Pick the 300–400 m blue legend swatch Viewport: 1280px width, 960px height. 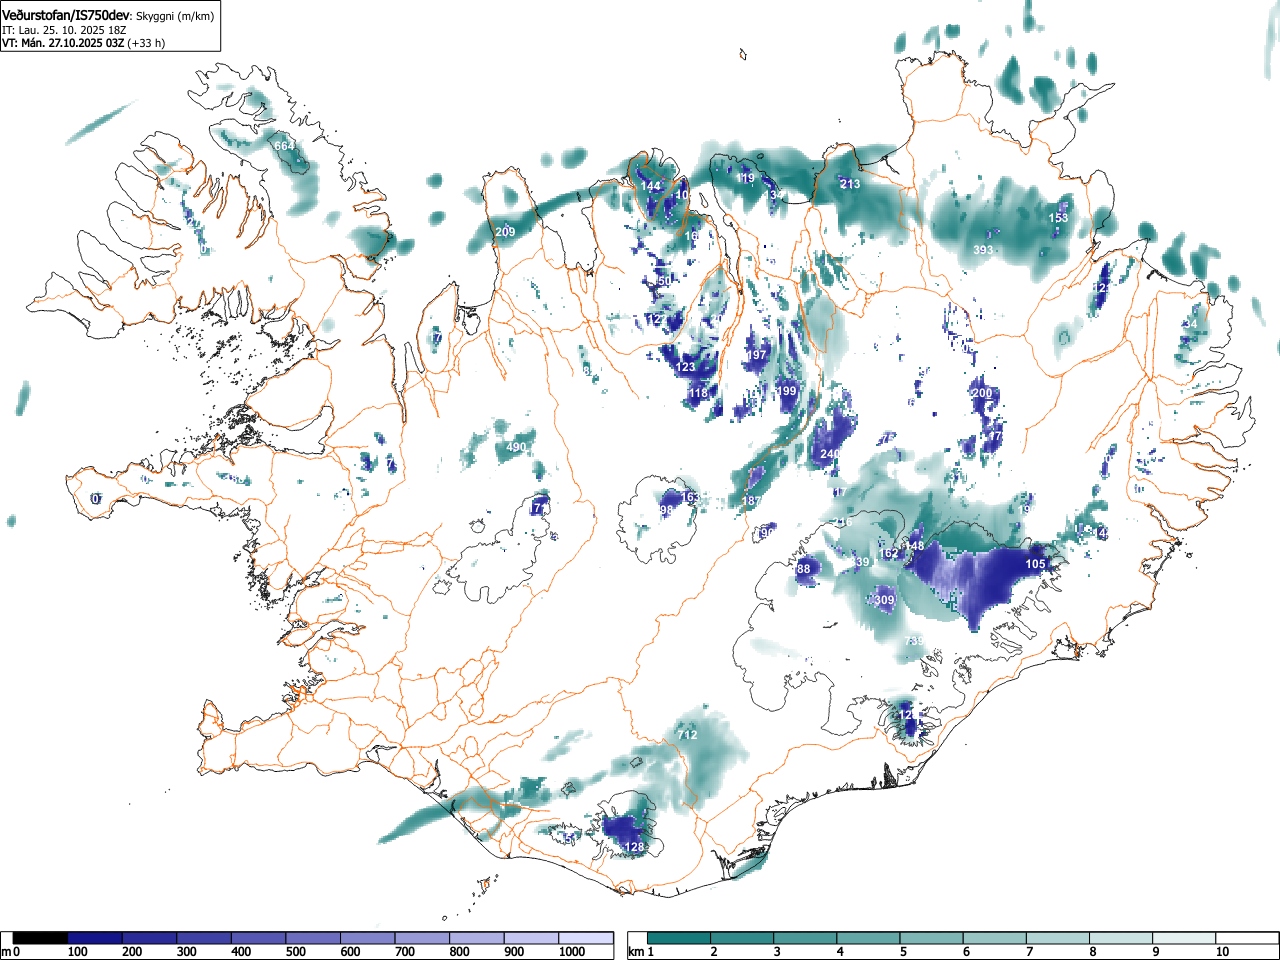pyautogui.click(x=204, y=938)
